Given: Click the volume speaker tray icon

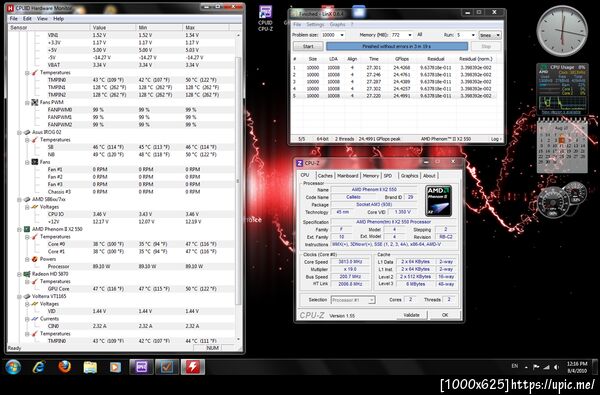Looking at the screenshot, I should point(556,367).
